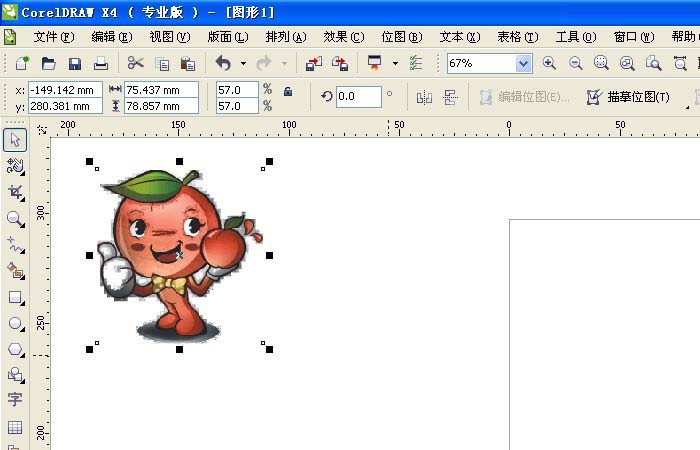This screenshot has height=450, width=700.
Task: Open the Welcome screen icon
Action: pos(416,63)
